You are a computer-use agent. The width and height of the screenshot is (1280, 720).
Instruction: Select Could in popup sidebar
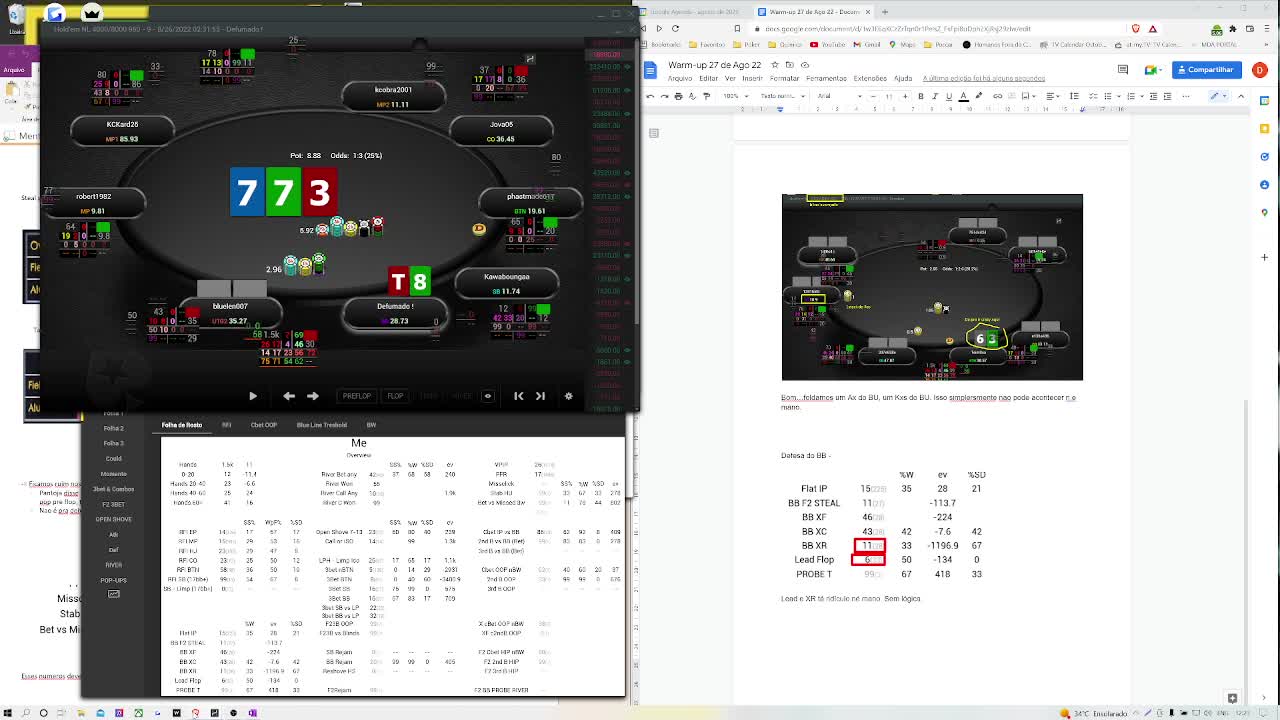tap(114, 459)
